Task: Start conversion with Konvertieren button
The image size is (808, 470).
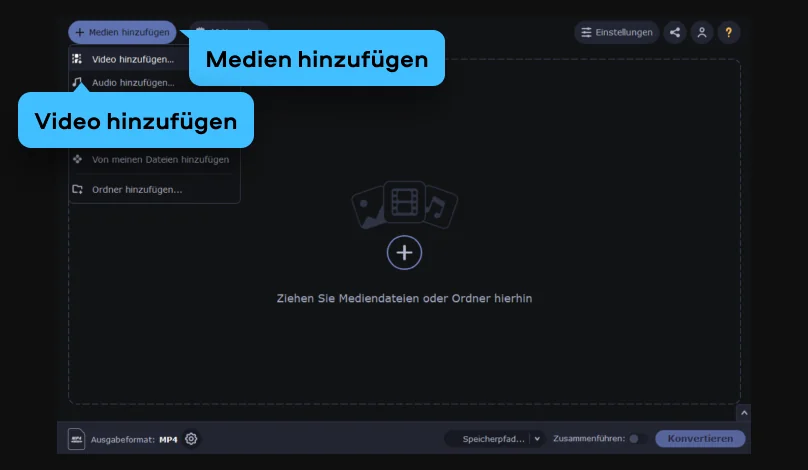Action: [x=700, y=439]
